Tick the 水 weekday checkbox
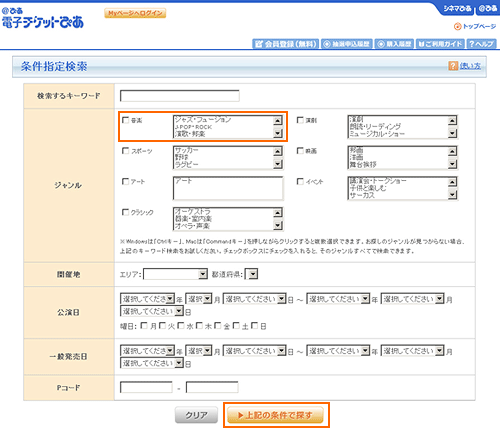500x428 pixels. coord(181,325)
